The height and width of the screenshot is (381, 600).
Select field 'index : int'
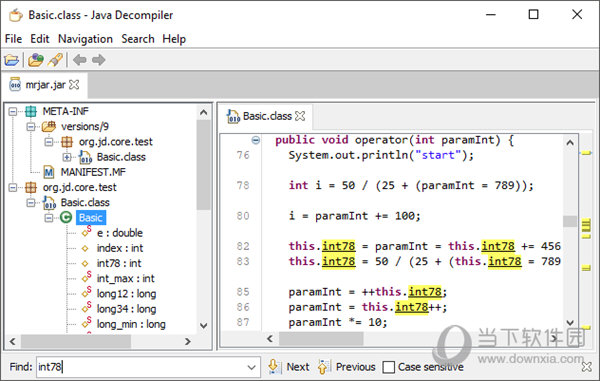120,248
